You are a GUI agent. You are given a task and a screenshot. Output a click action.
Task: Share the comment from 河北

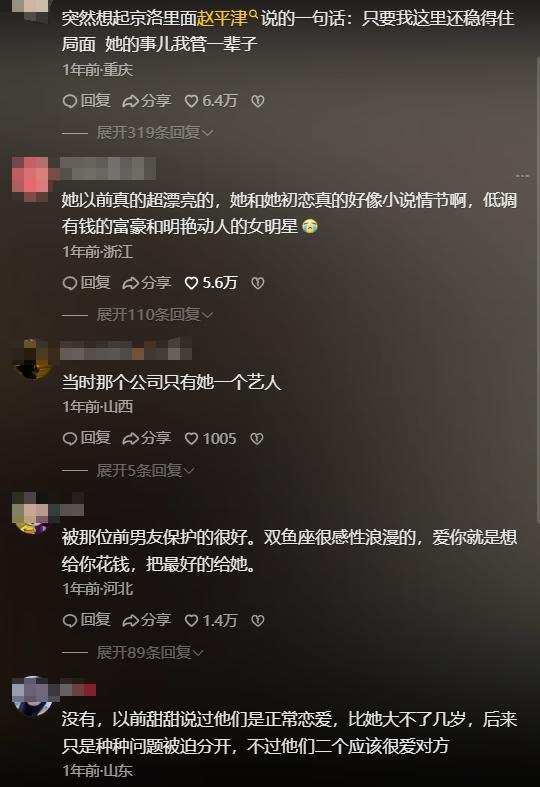[147, 621]
